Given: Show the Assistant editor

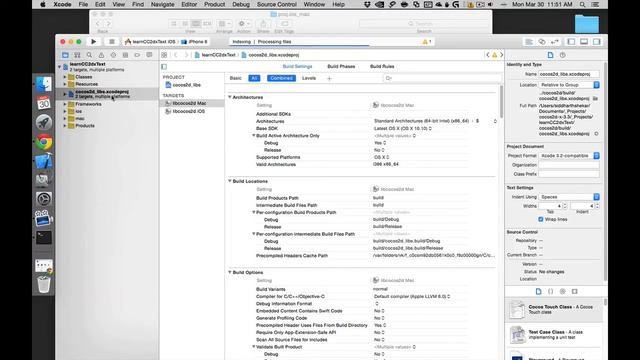Looking at the screenshot, I should pos(542,42).
